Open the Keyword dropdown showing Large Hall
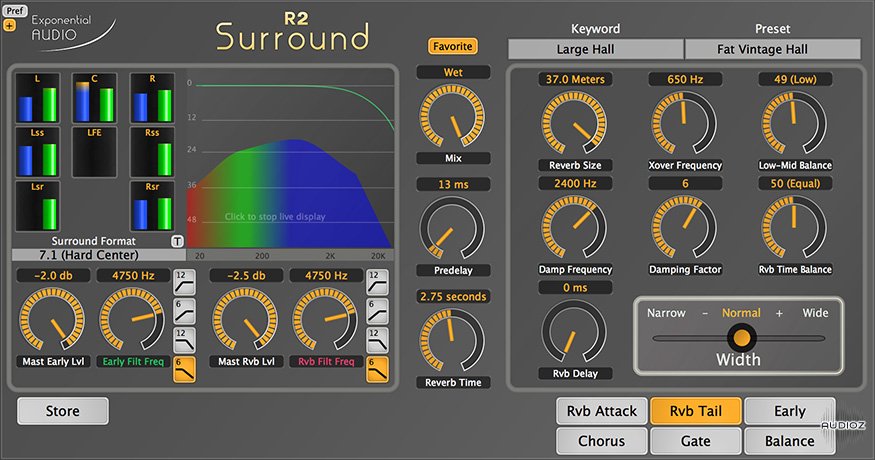Screen dimensions: 875x460 pyautogui.click(x=595, y=49)
